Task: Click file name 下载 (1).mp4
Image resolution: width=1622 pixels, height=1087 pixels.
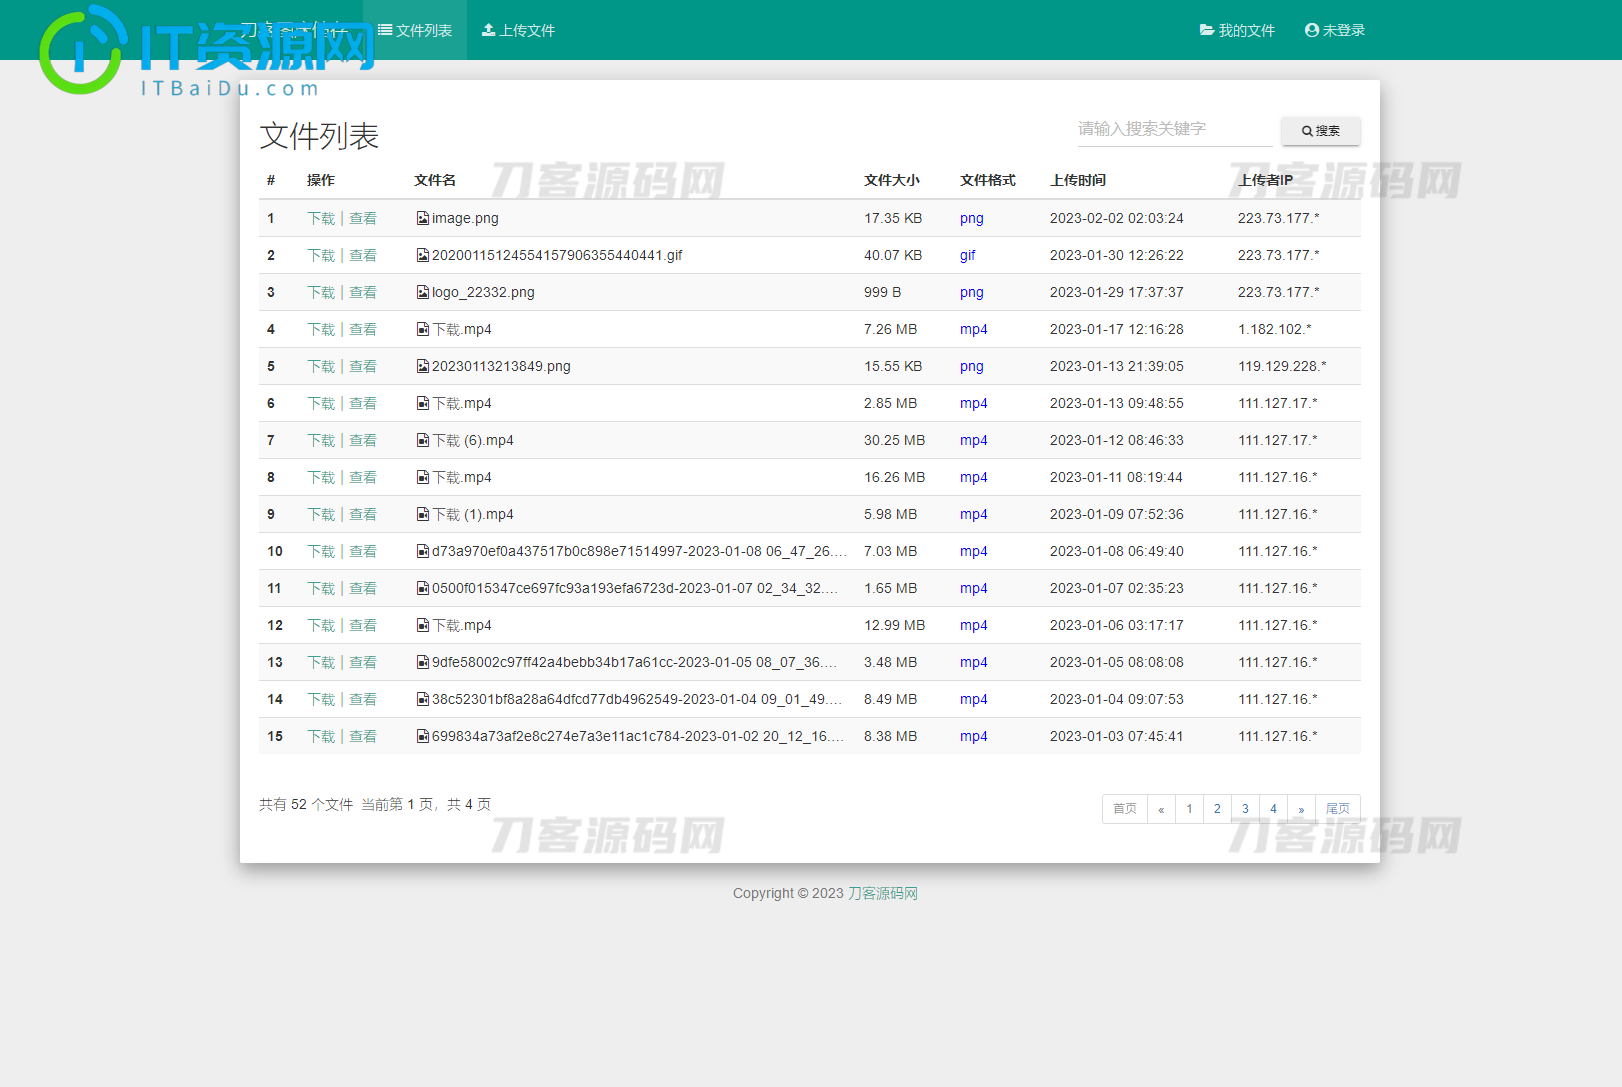Action: pyautogui.click(x=473, y=514)
